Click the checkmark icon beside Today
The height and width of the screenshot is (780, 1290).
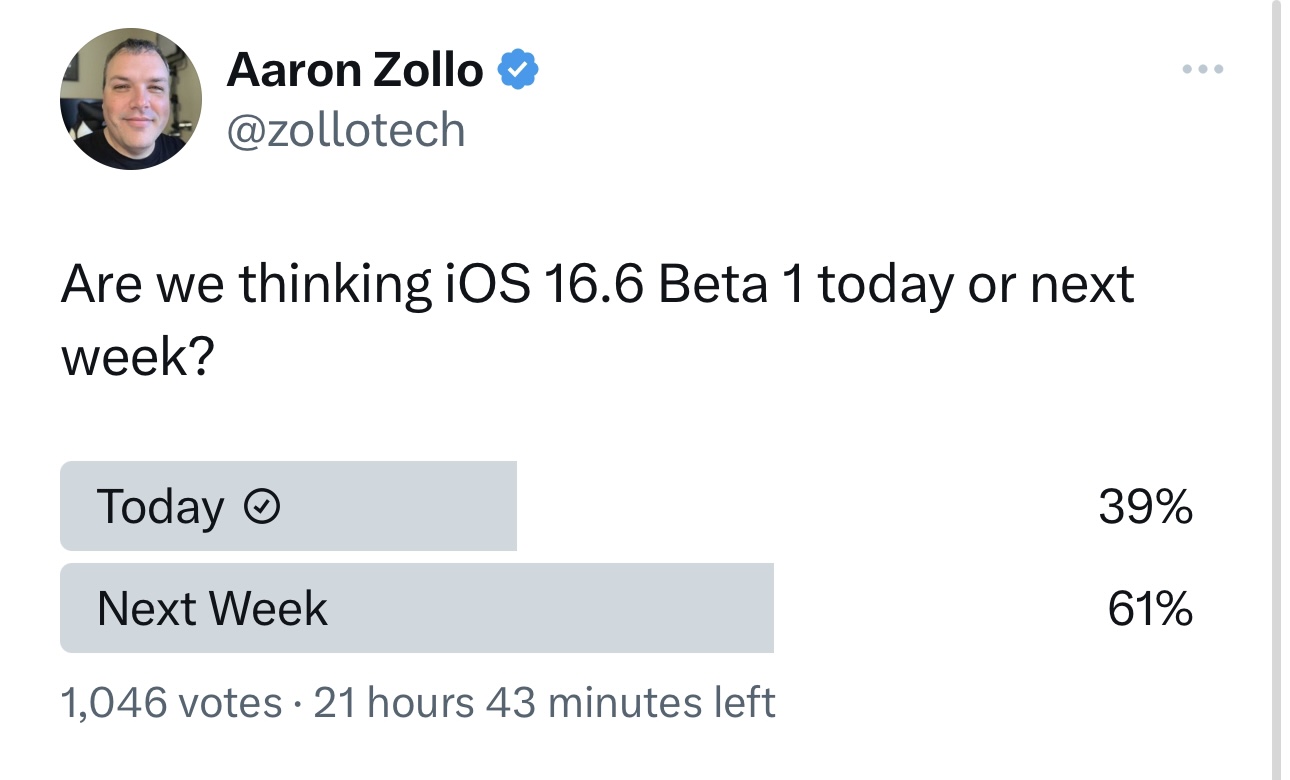pyautogui.click(x=262, y=508)
